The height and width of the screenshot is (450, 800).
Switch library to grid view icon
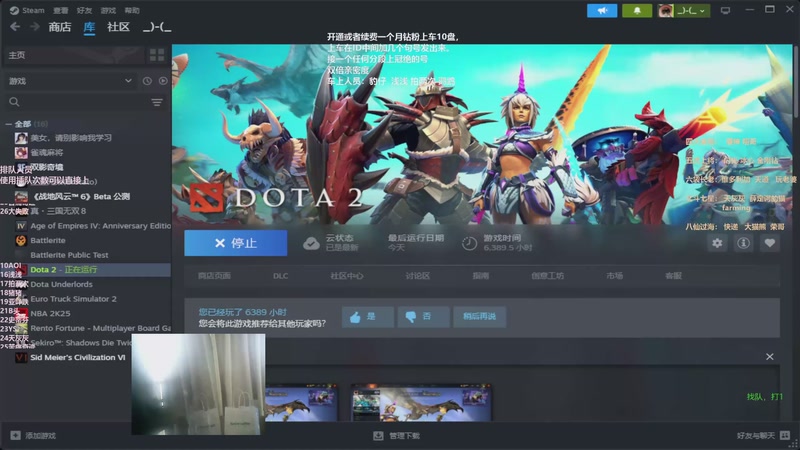[157, 55]
